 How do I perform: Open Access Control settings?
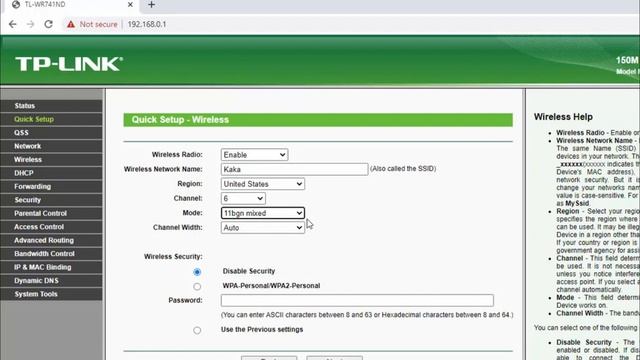(x=51, y=227)
